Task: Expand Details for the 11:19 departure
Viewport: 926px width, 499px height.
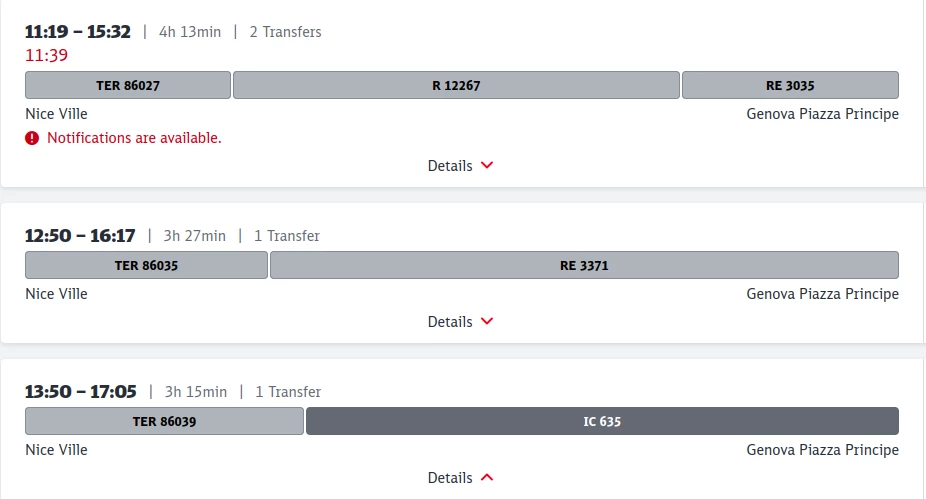Action: pos(460,166)
